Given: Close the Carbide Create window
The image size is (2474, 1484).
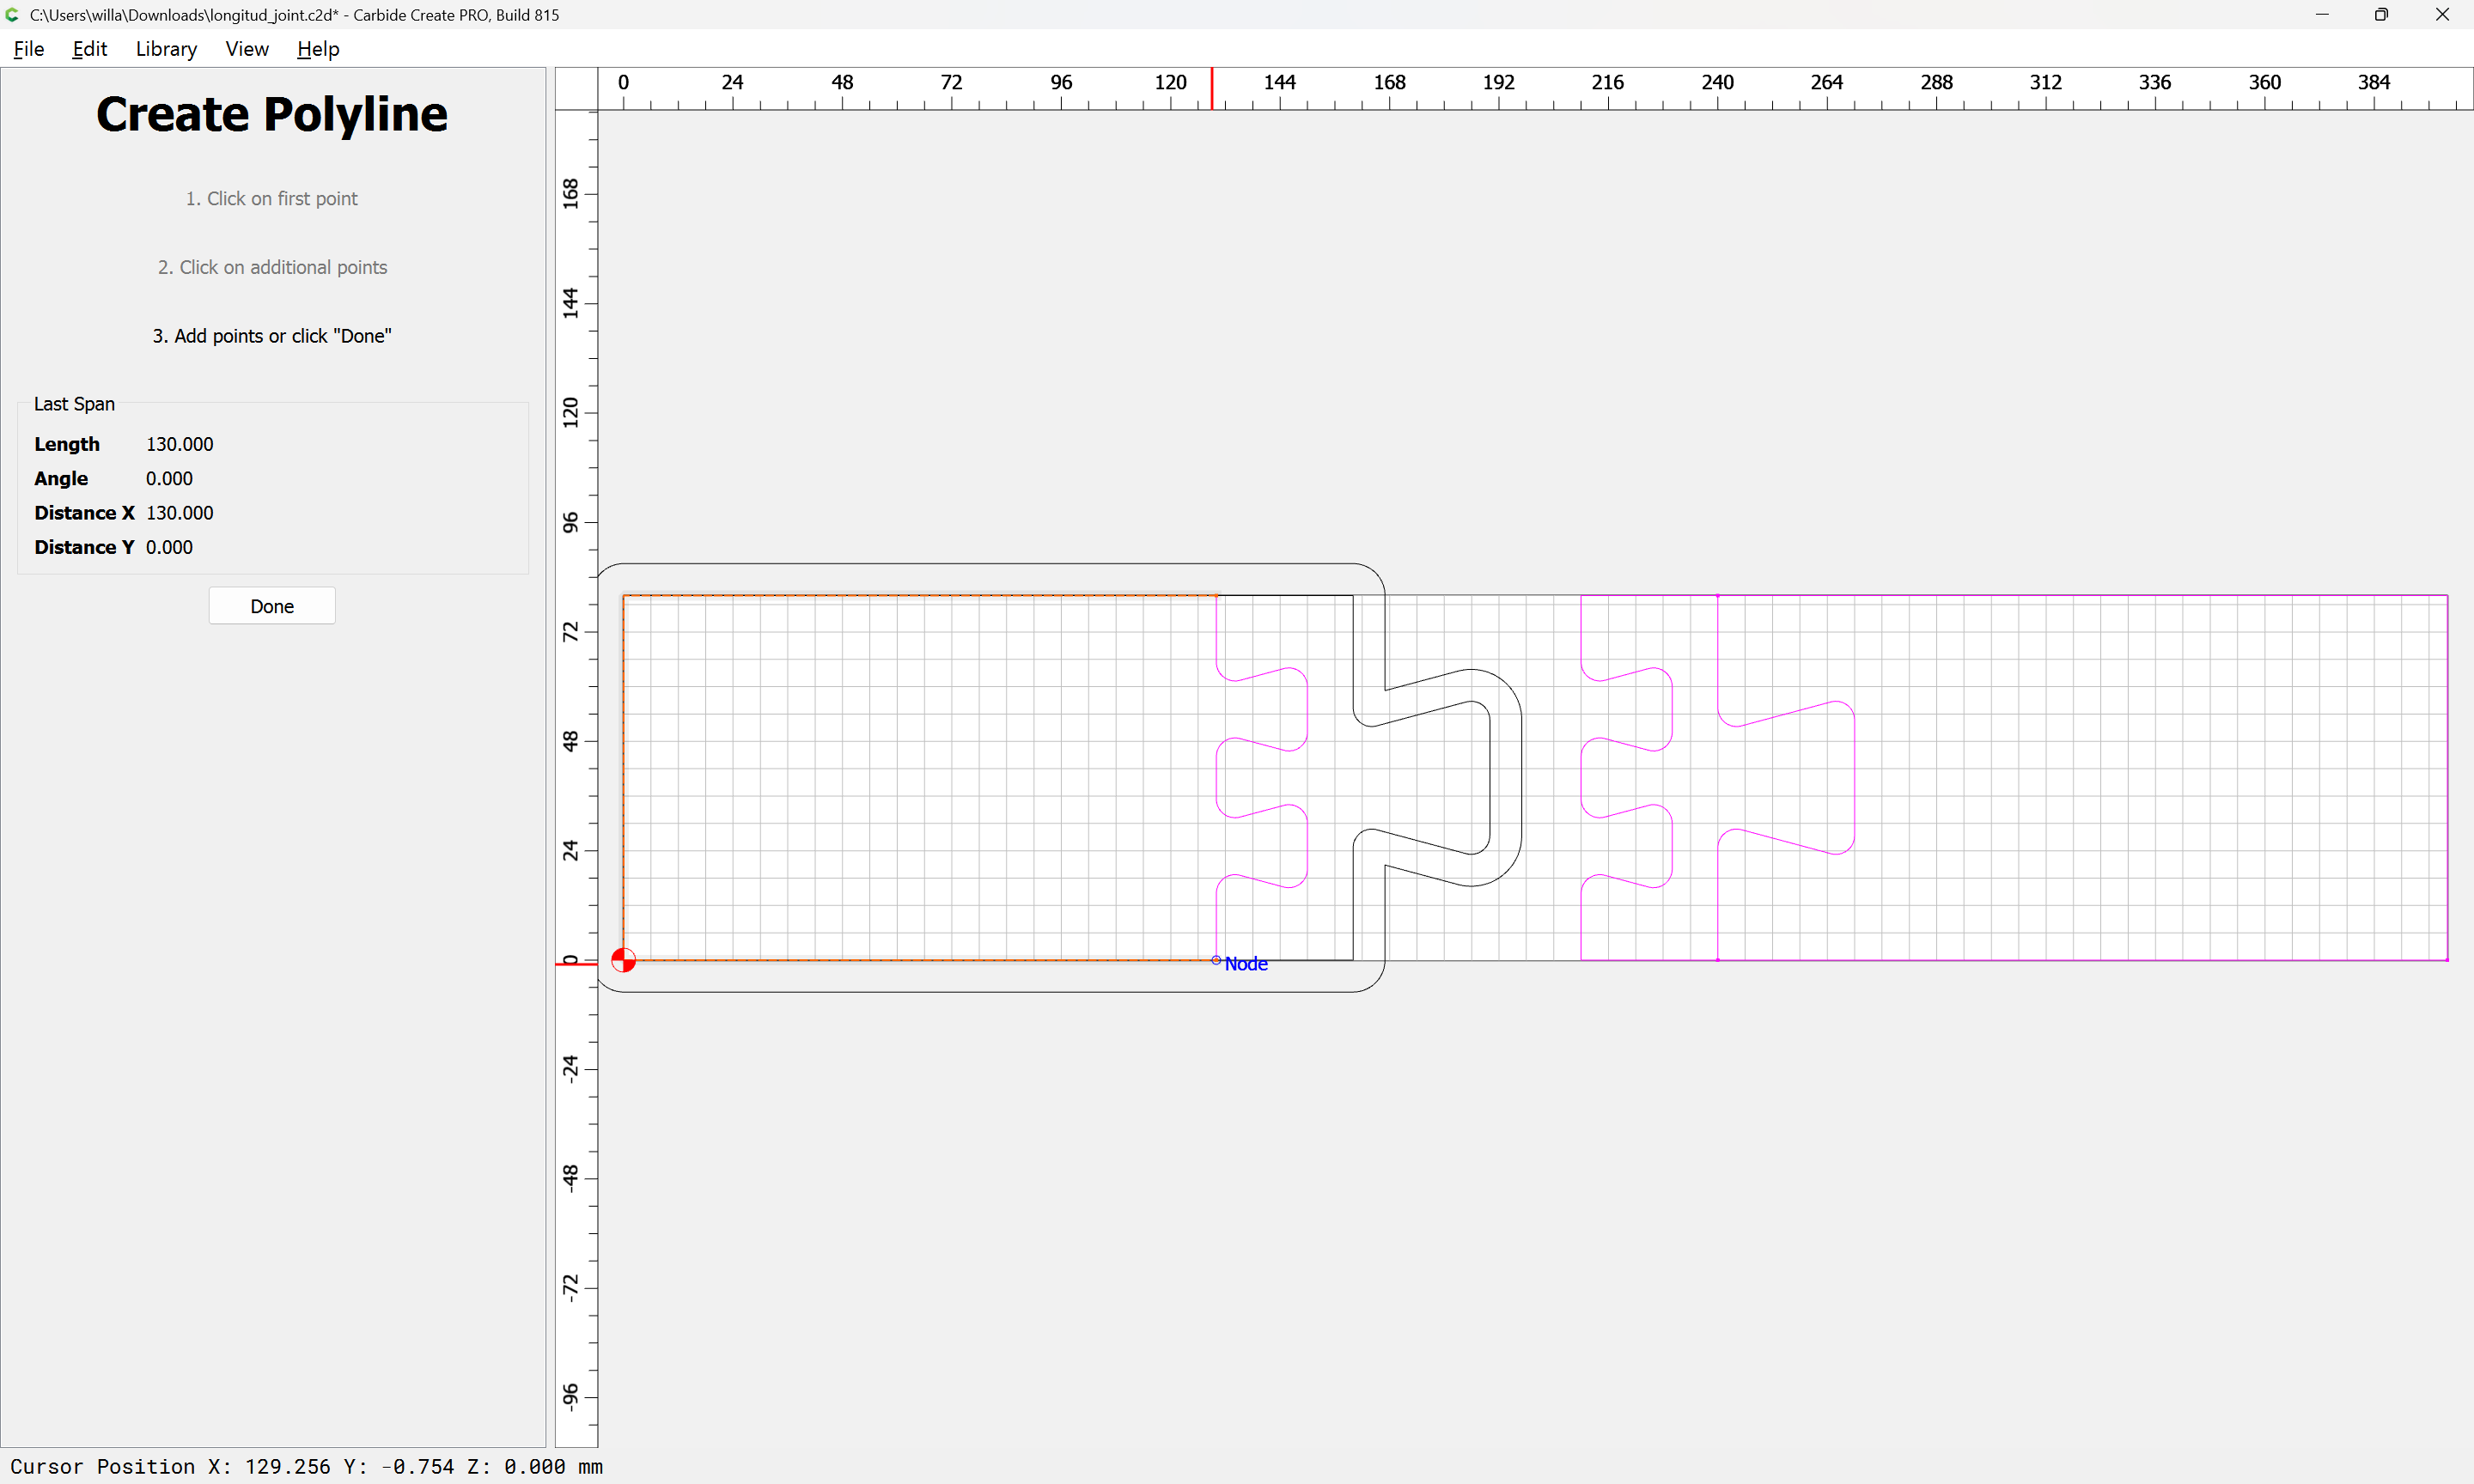Looking at the screenshot, I should click(x=2442, y=15).
